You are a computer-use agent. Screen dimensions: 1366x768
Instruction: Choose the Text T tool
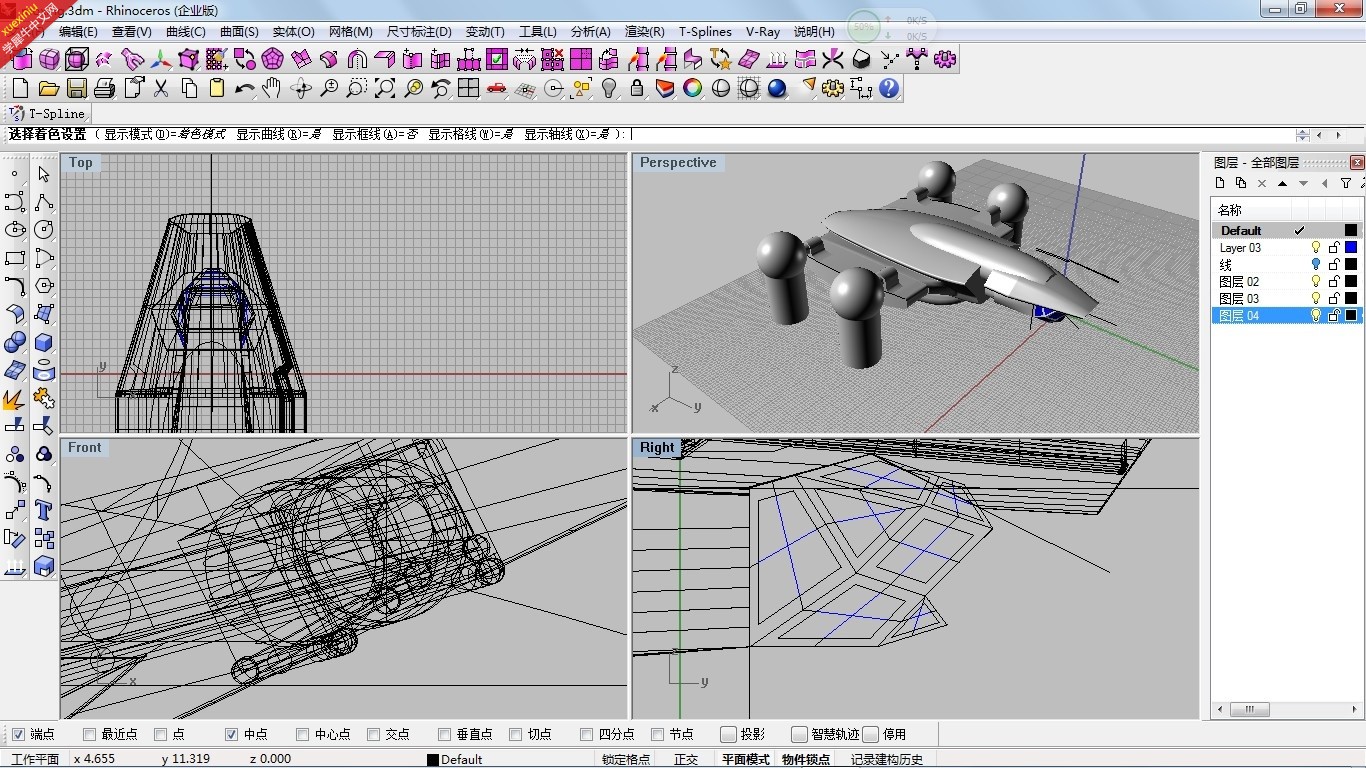(x=43, y=511)
